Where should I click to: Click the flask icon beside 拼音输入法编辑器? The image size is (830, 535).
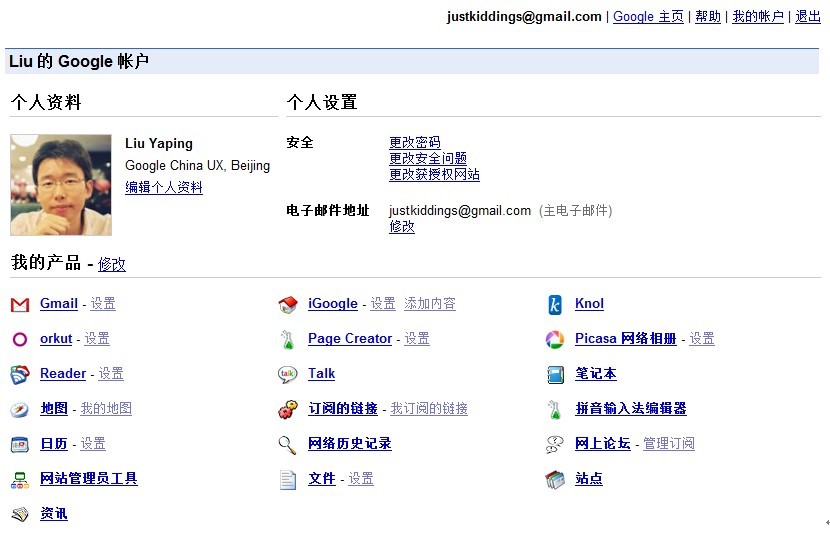coord(554,410)
